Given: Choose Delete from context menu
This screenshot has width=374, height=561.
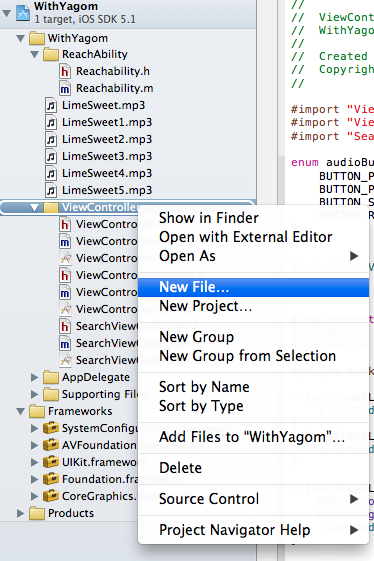Looking at the screenshot, I should (x=253, y=468).
